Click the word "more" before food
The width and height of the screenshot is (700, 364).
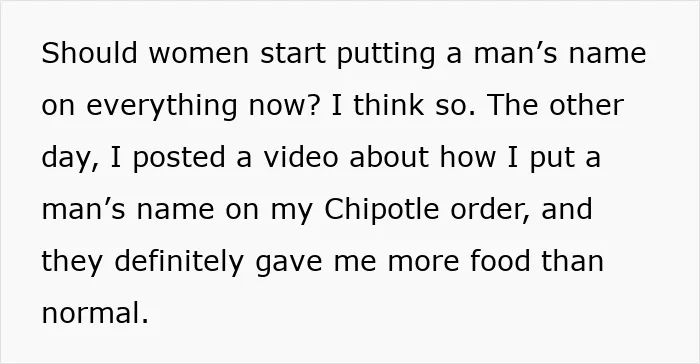click(423, 263)
